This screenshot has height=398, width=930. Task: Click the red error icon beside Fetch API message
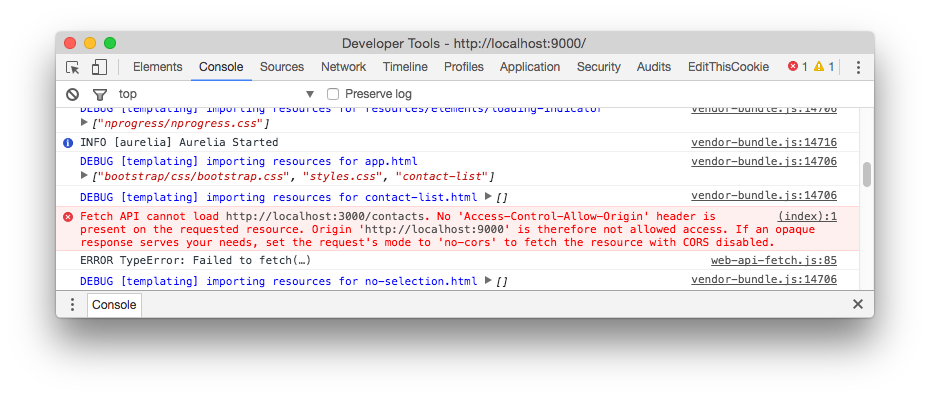pyautogui.click(x=68, y=216)
